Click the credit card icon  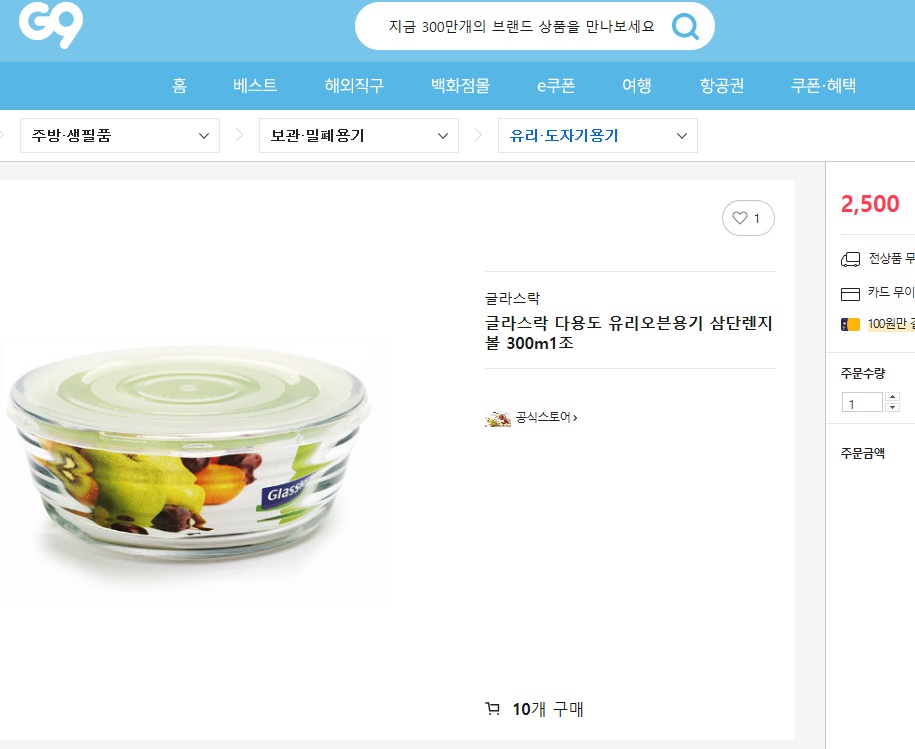(850, 293)
